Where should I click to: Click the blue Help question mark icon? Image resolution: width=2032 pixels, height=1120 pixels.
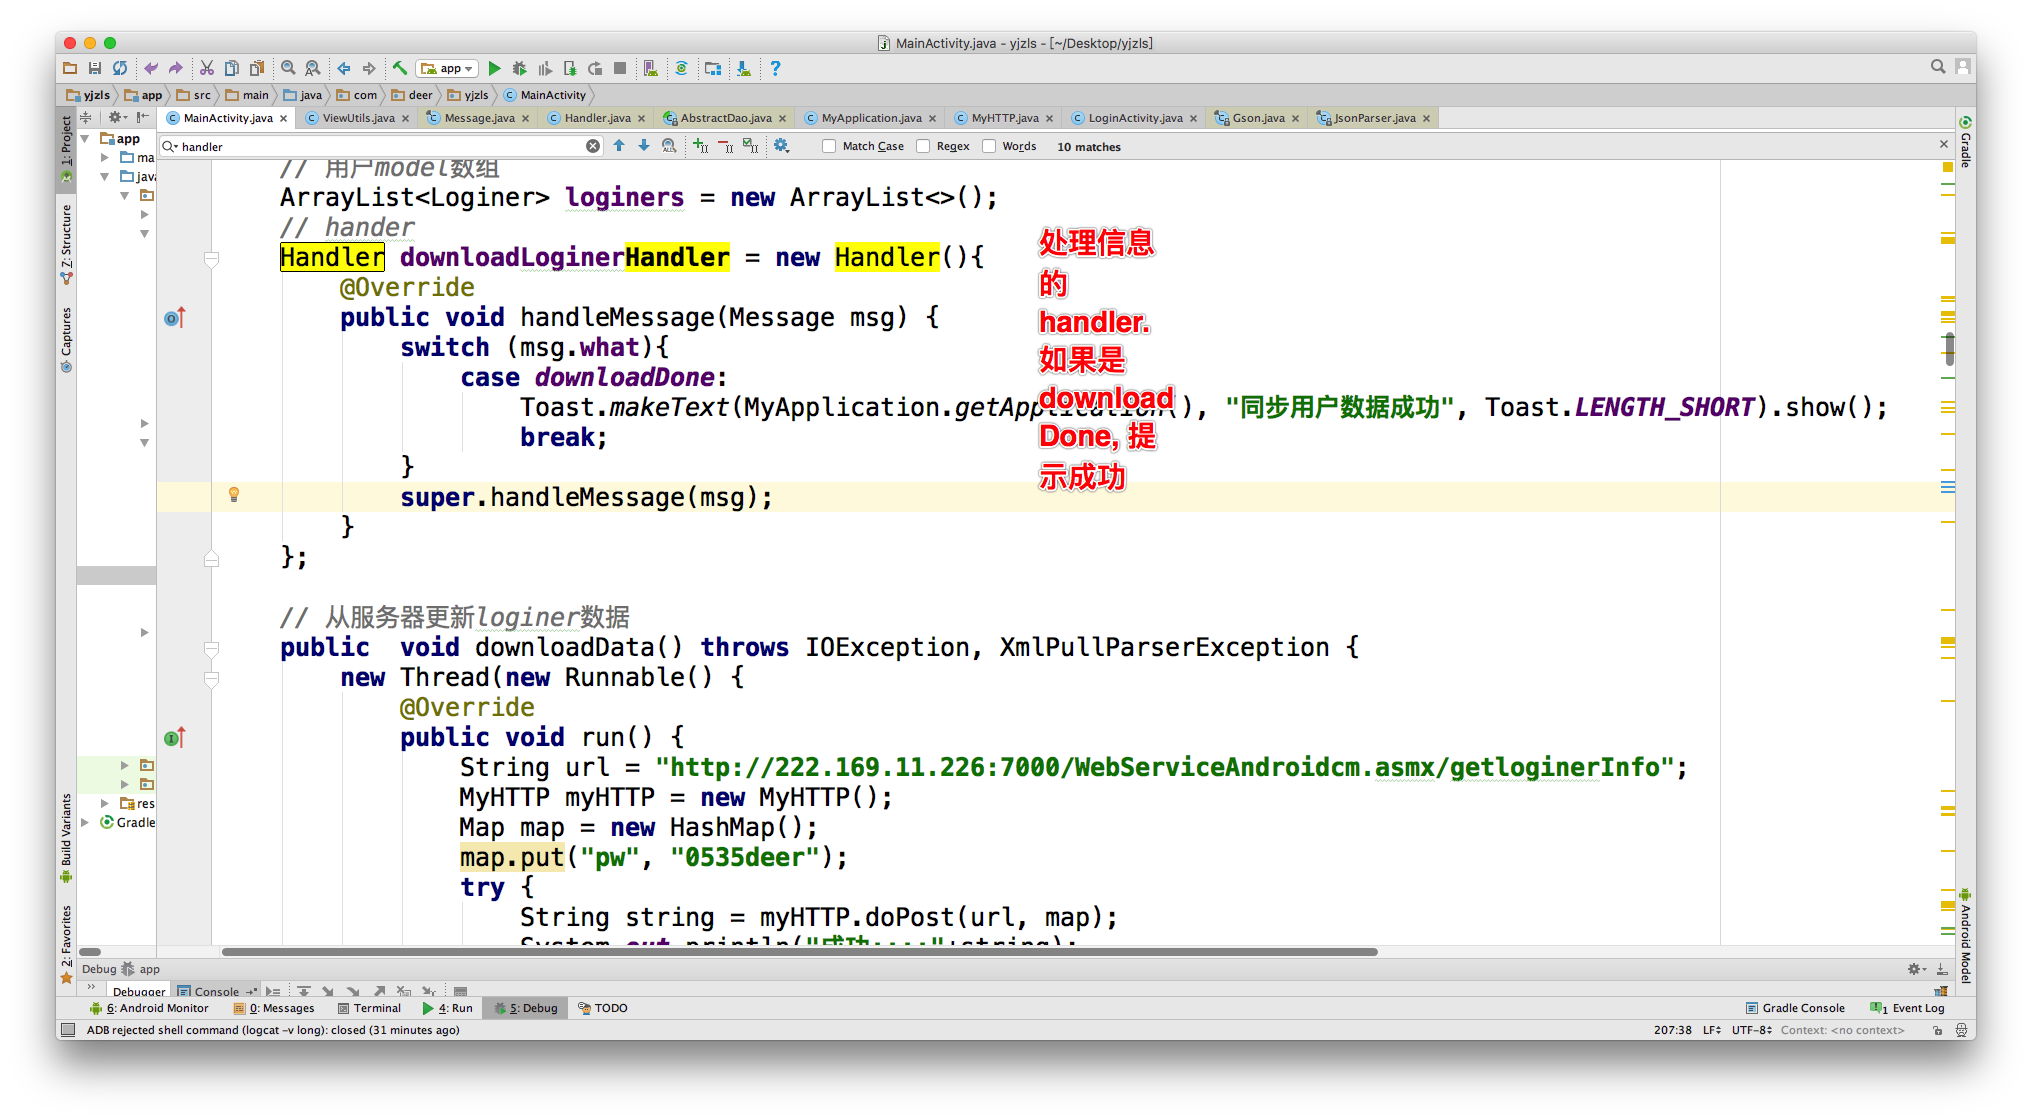point(775,68)
